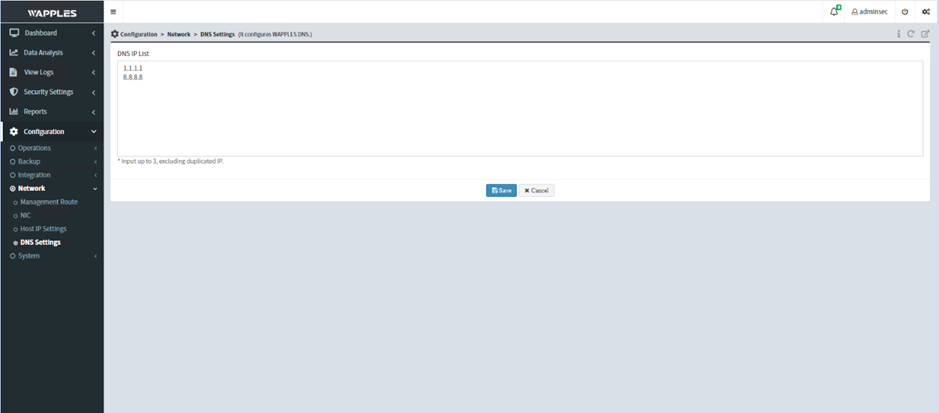Cancel the DNS changes
This screenshot has height=413, width=939.
[536, 190]
